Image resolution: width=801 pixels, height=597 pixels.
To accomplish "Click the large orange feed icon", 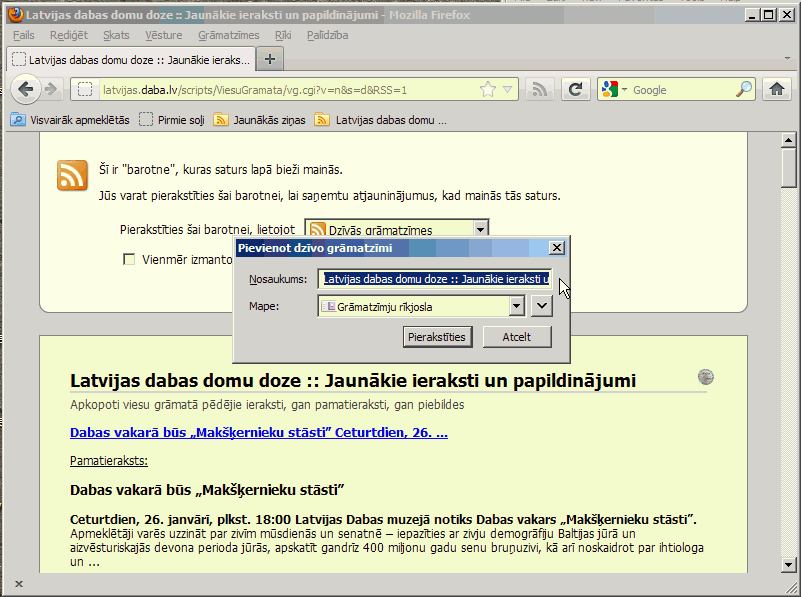I will (72, 175).
